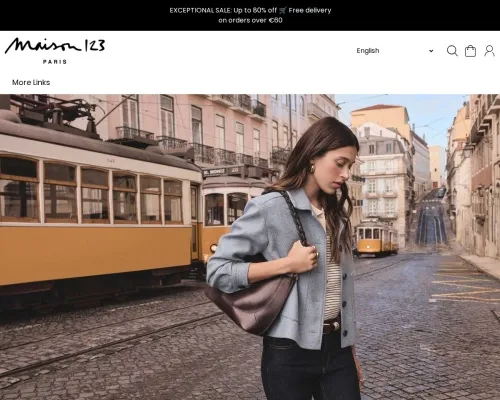Click the Maison 123 Paris logo
500x400 pixels.
point(55,51)
